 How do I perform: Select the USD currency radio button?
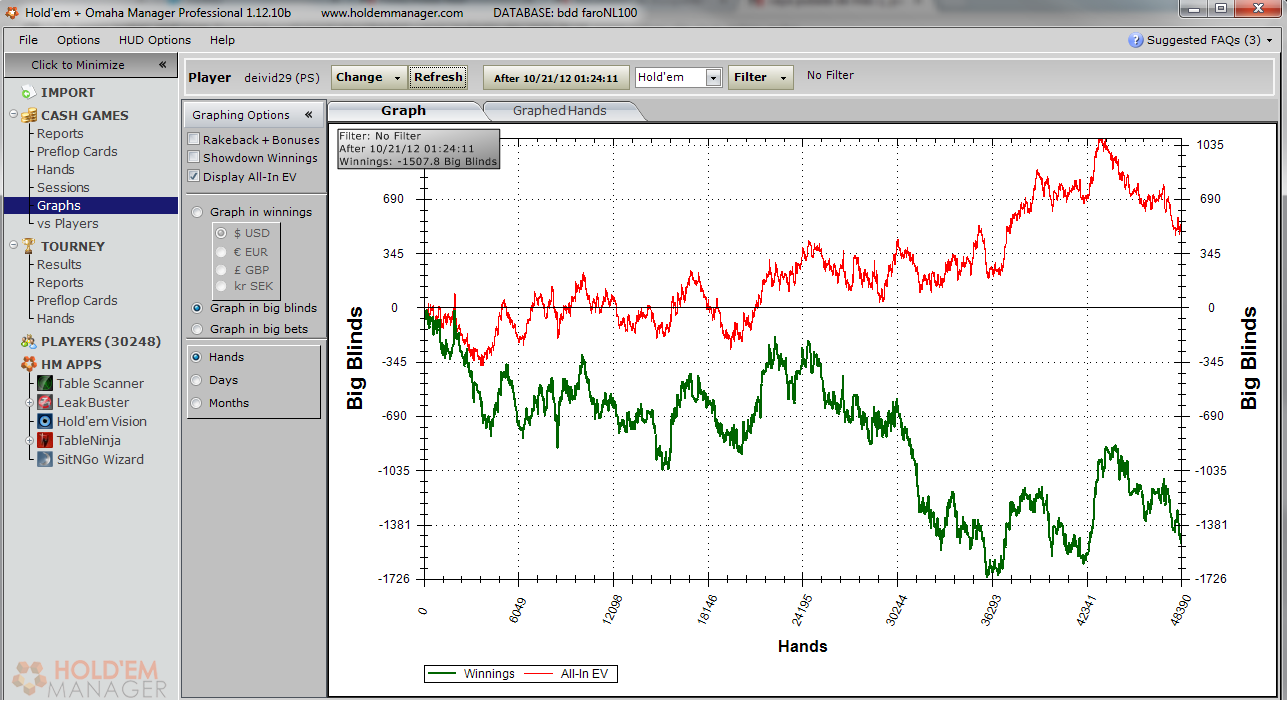pos(221,233)
